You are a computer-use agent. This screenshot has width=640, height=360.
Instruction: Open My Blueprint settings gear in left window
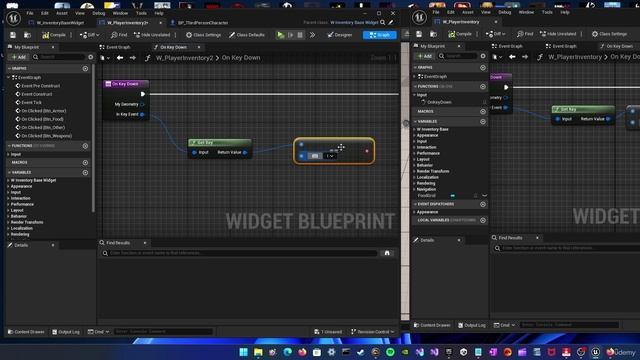pyautogui.click(x=91, y=57)
